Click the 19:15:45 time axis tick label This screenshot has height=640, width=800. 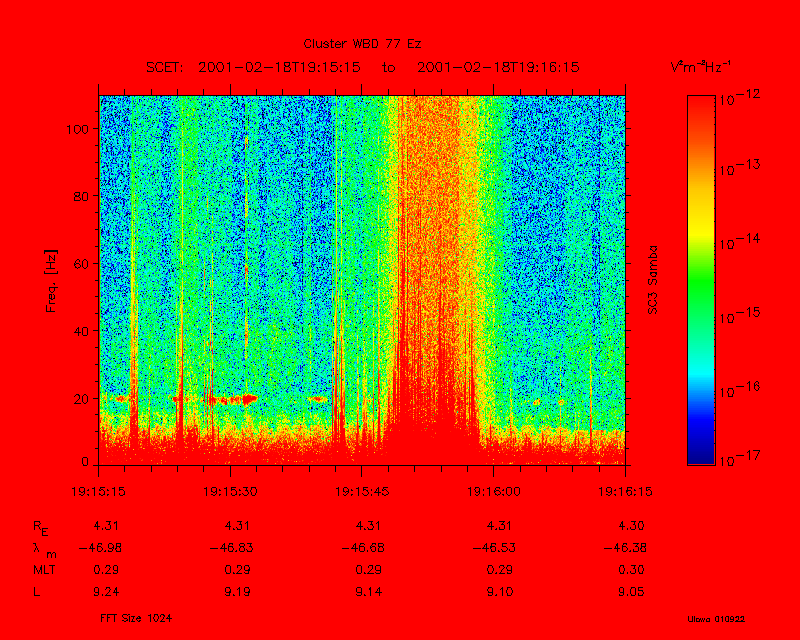[x=363, y=492]
